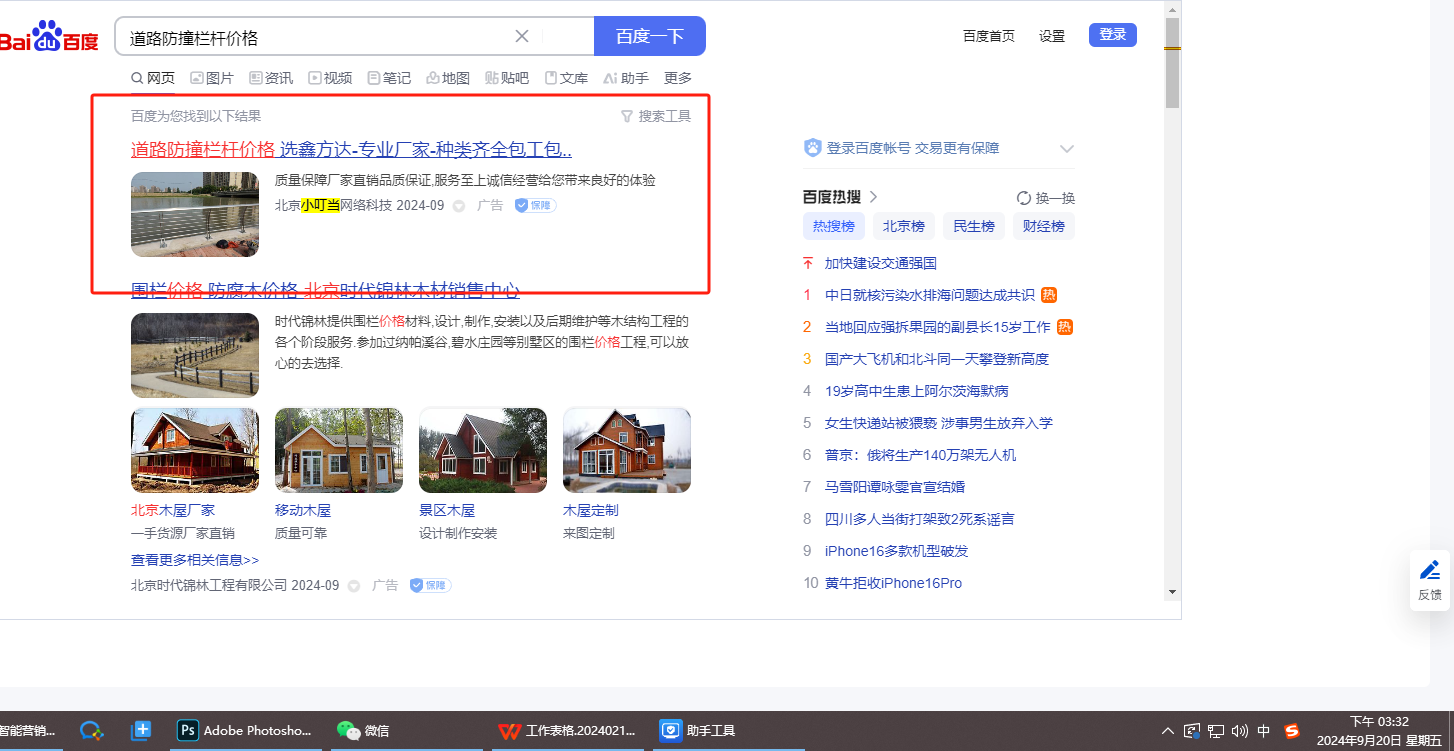This screenshot has height=751, width=1454.
Task: Open the 反馈 feedback pencil icon
Action: [x=1429, y=571]
